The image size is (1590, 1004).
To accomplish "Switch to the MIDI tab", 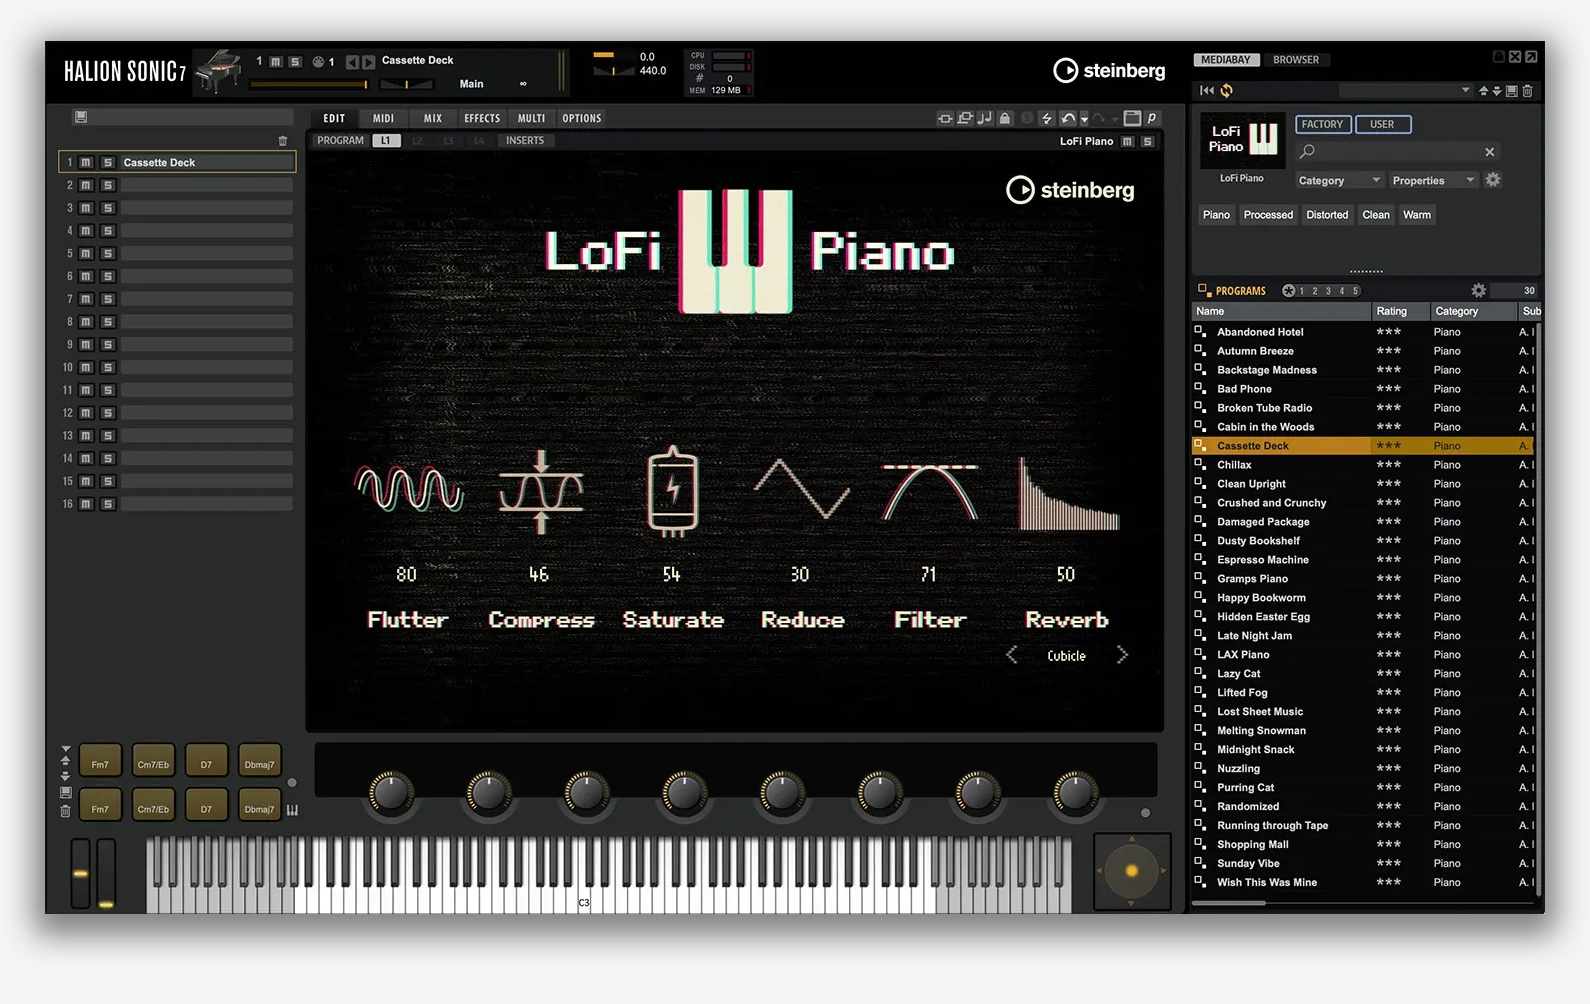I will coord(384,118).
